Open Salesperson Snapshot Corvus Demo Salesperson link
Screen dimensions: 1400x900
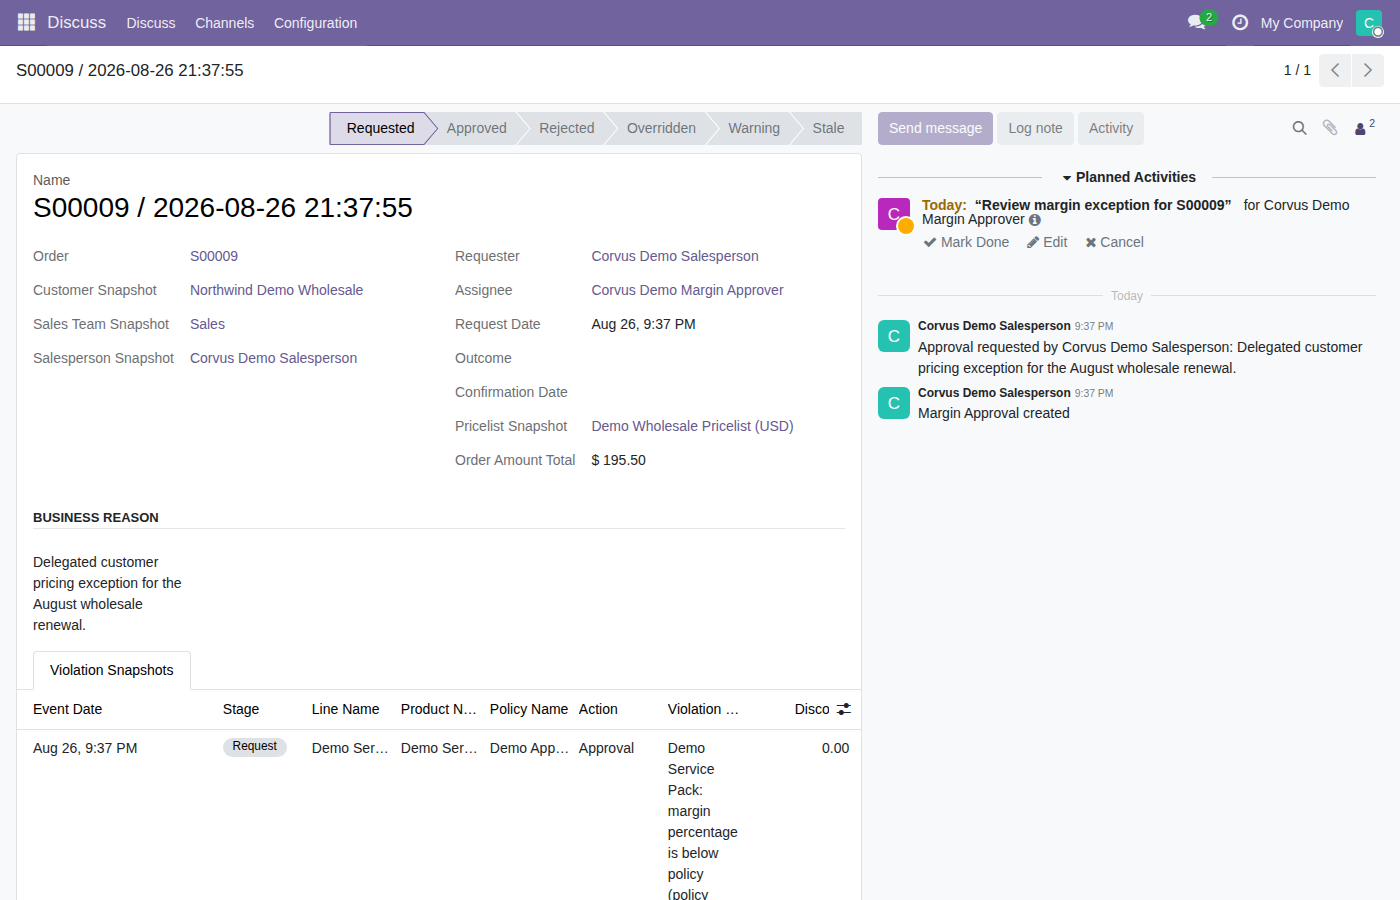[x=273, y=358]
